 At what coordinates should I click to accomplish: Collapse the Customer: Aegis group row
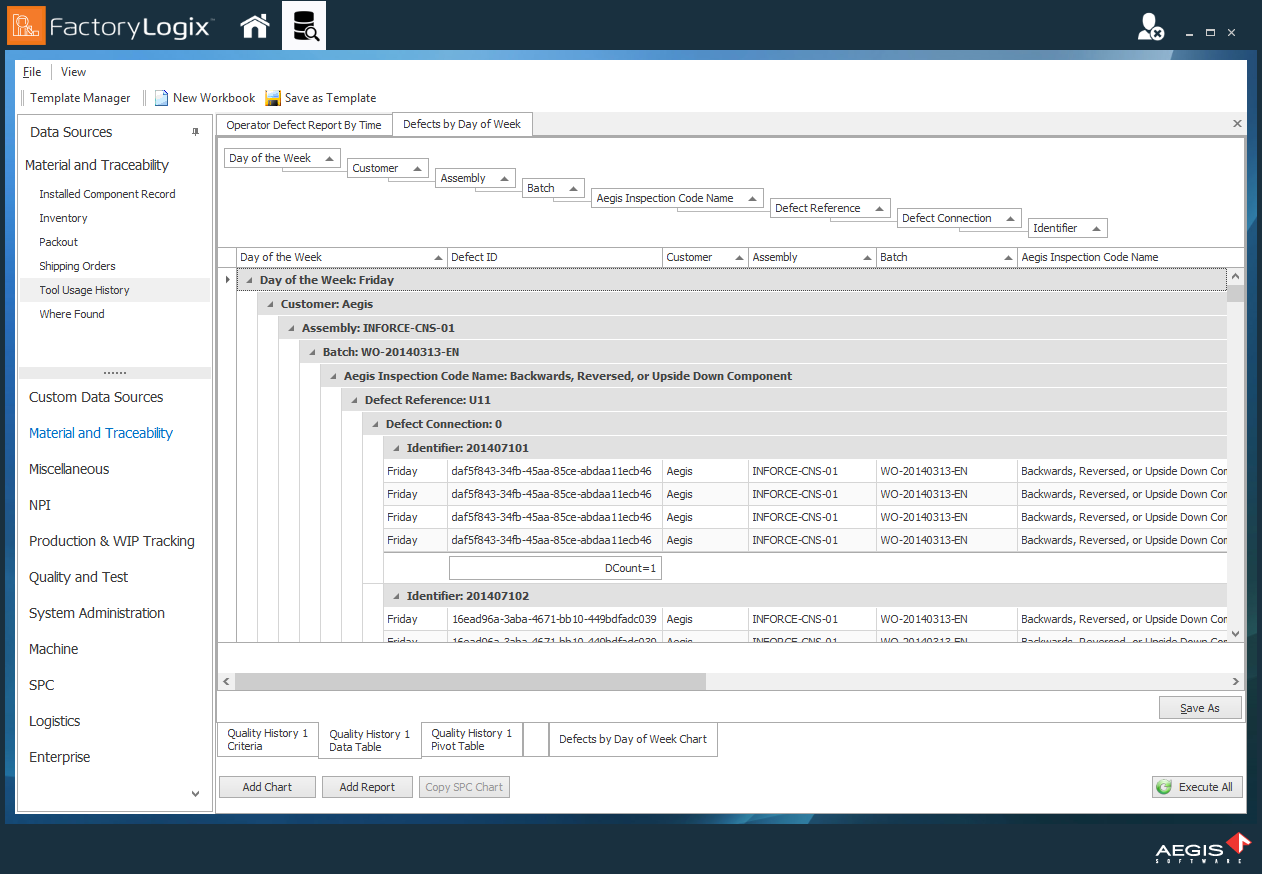pos(271,305)
